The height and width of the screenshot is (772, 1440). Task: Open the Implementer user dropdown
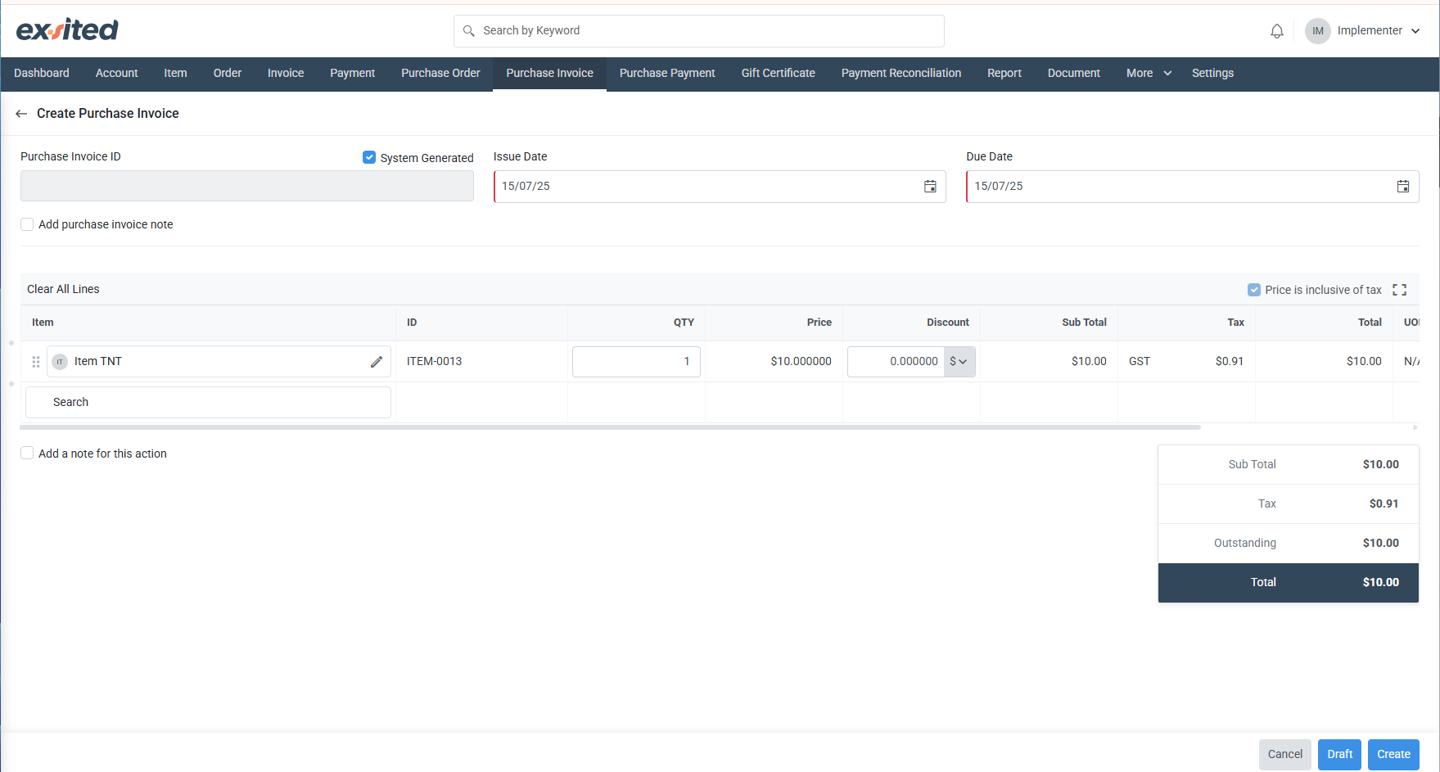coord(1379,31)
